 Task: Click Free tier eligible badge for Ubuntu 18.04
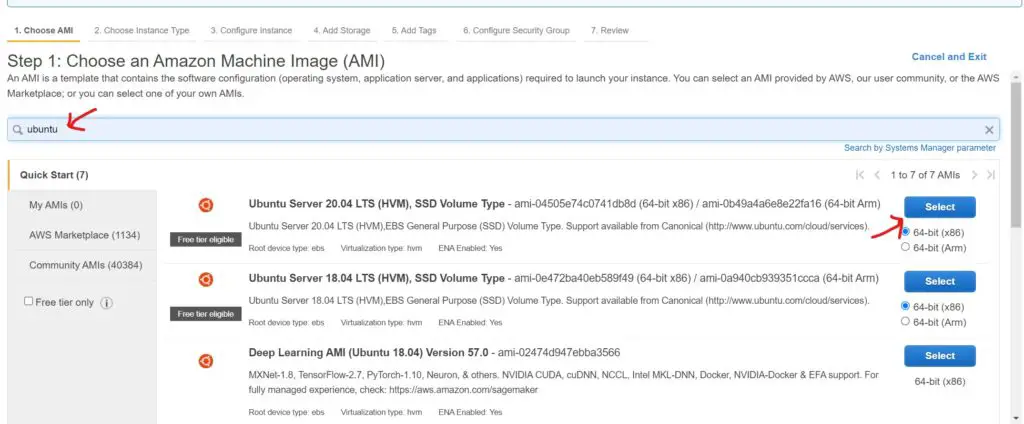coord(206,314)
